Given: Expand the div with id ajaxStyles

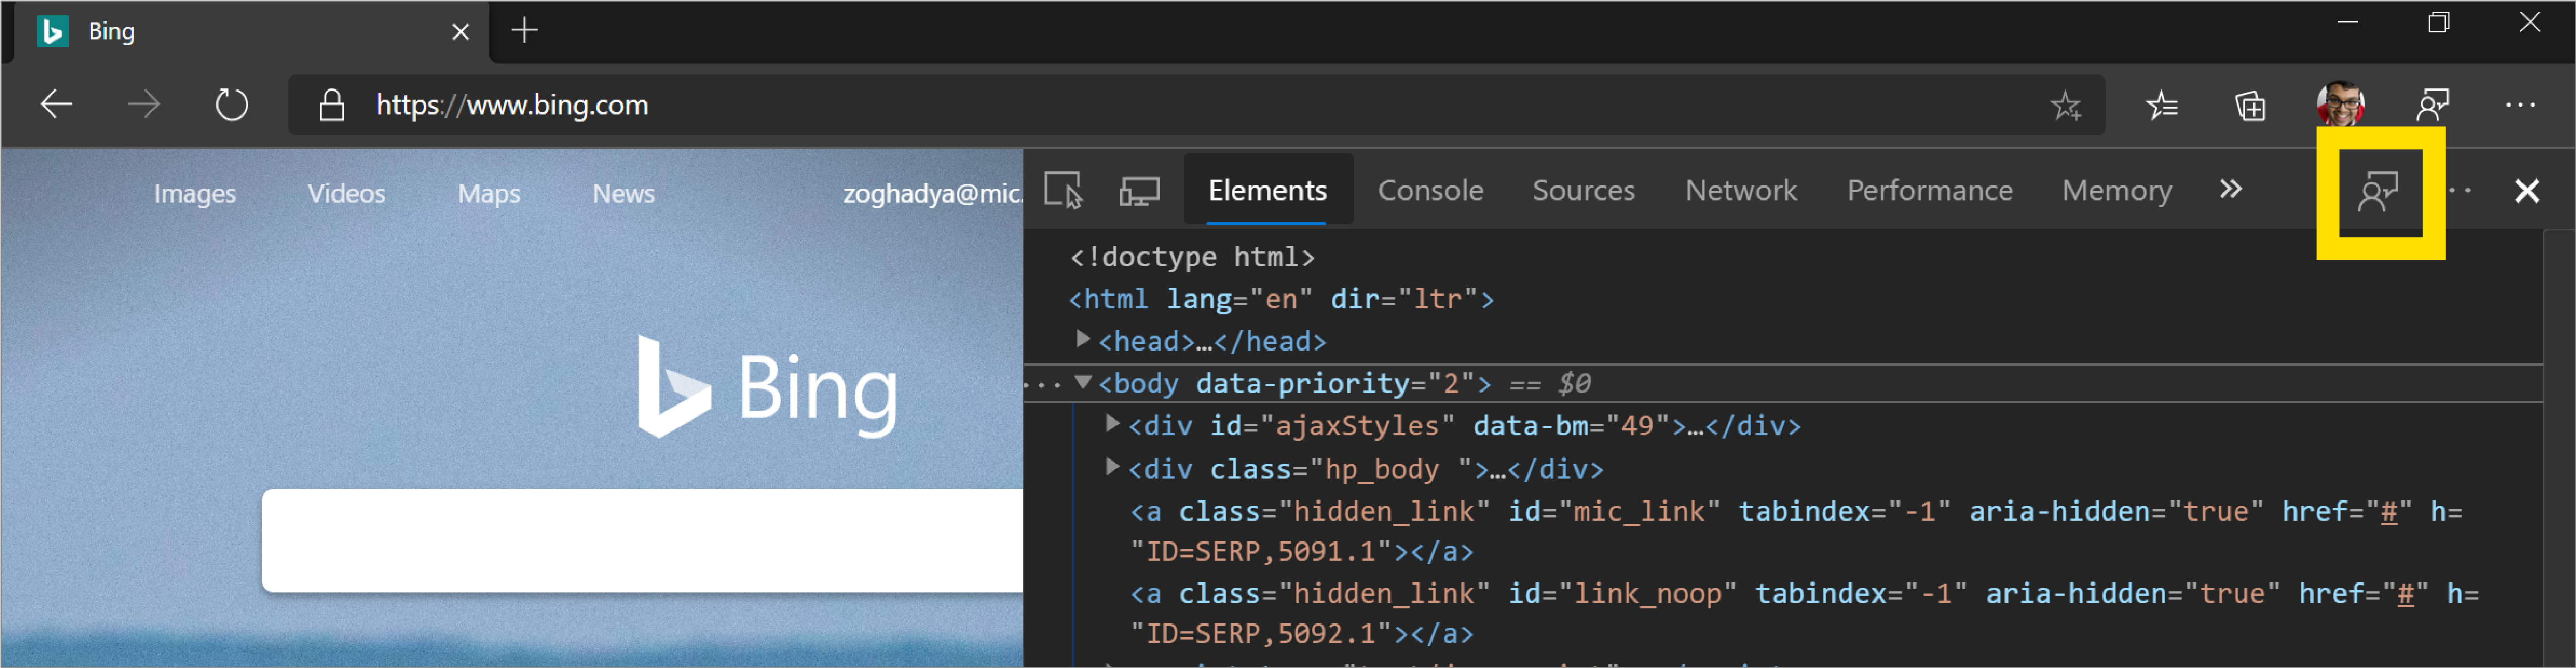Looking at the screenshot, I should pos(1113,424).
